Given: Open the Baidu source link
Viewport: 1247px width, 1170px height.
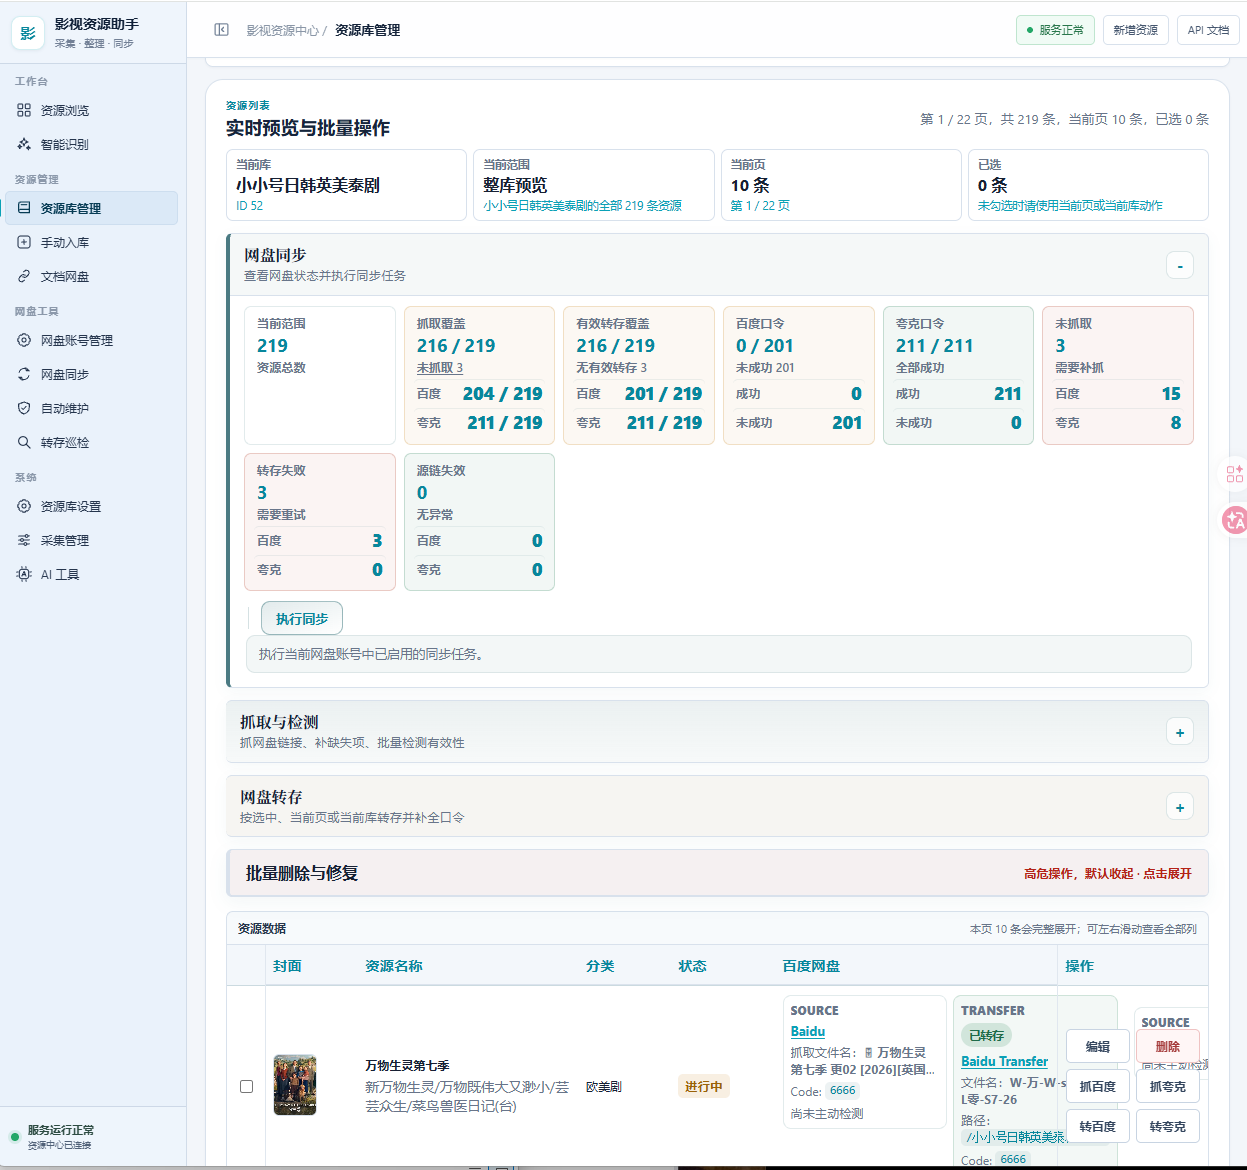Looking at the screenshot, I should 808,1031.
